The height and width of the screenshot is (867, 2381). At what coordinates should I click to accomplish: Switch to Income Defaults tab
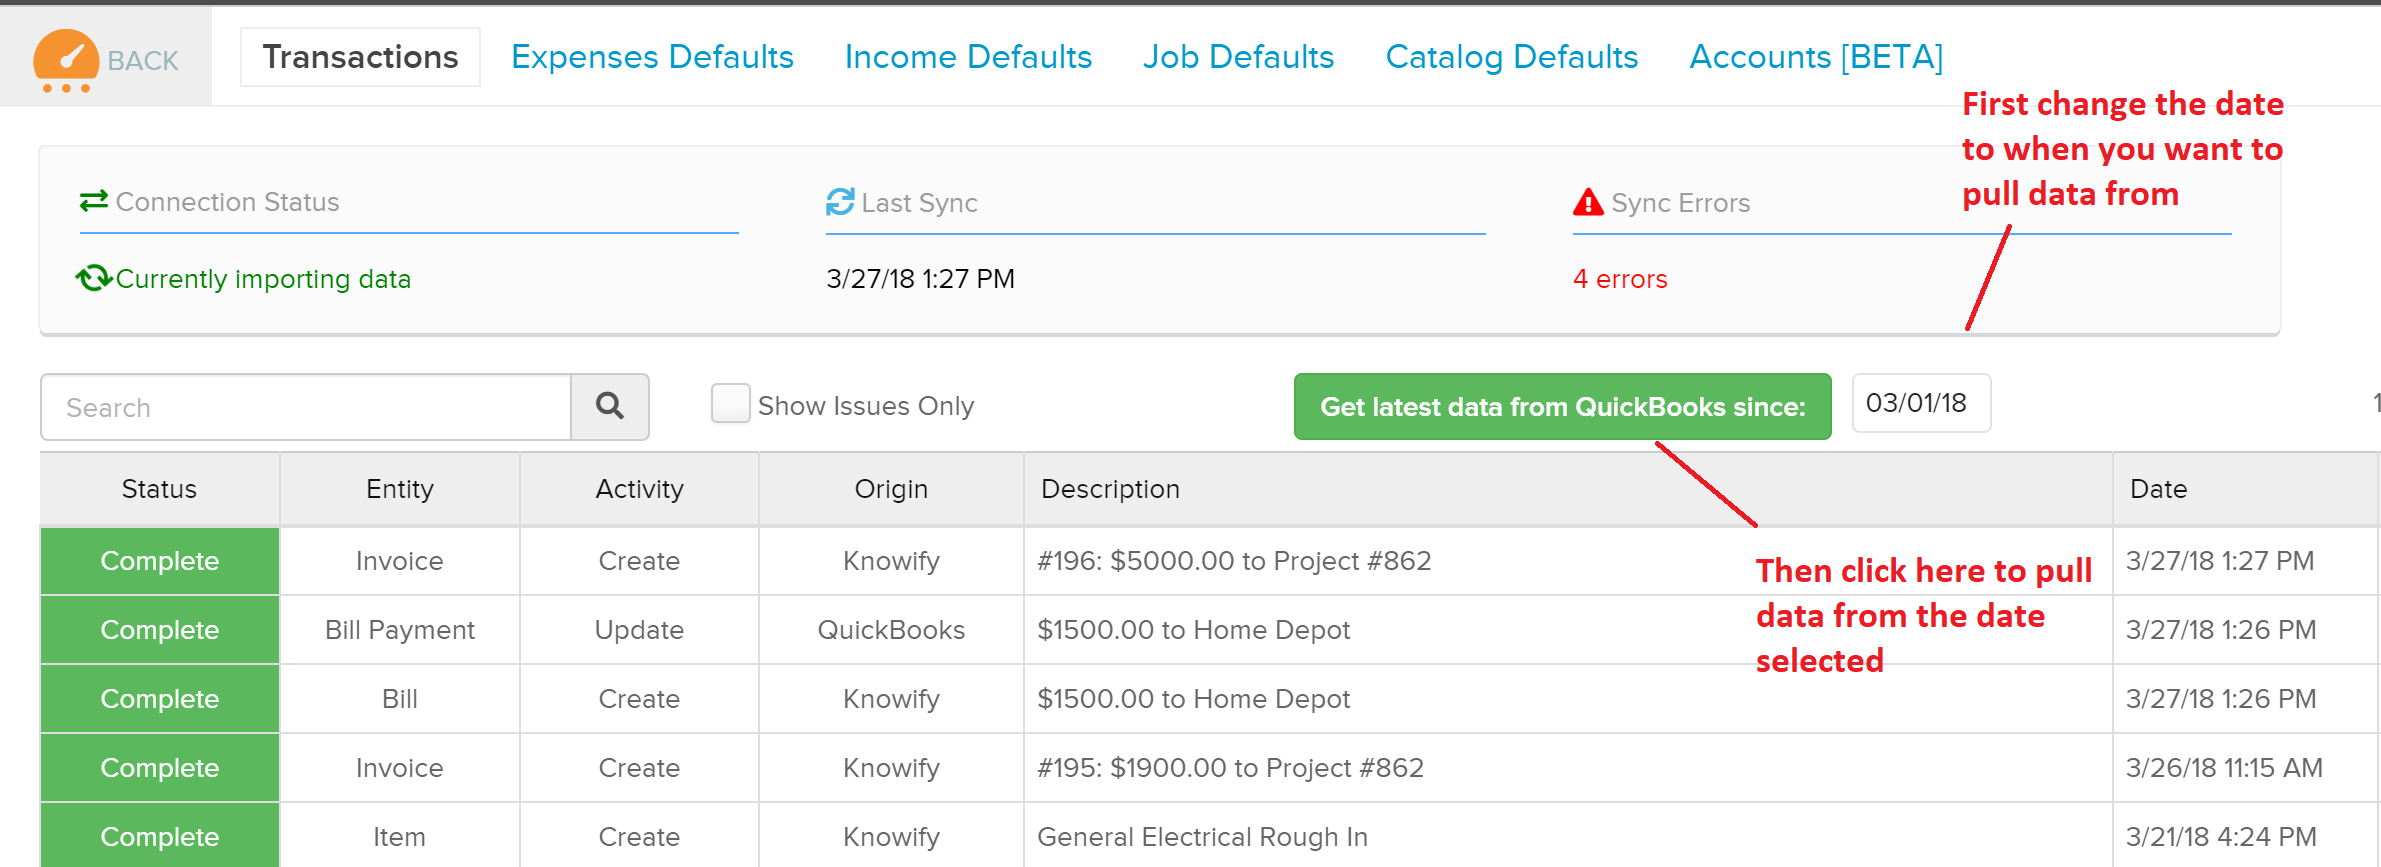(x=968, y=57)
